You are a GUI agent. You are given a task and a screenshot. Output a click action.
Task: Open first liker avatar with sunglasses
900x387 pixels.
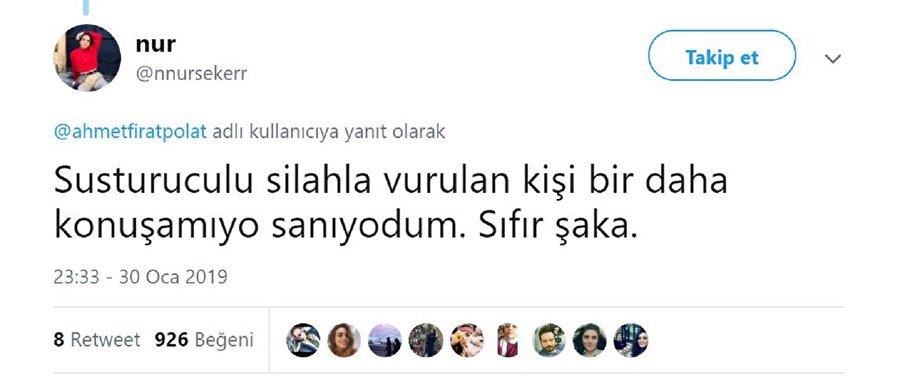click(302, 340)
